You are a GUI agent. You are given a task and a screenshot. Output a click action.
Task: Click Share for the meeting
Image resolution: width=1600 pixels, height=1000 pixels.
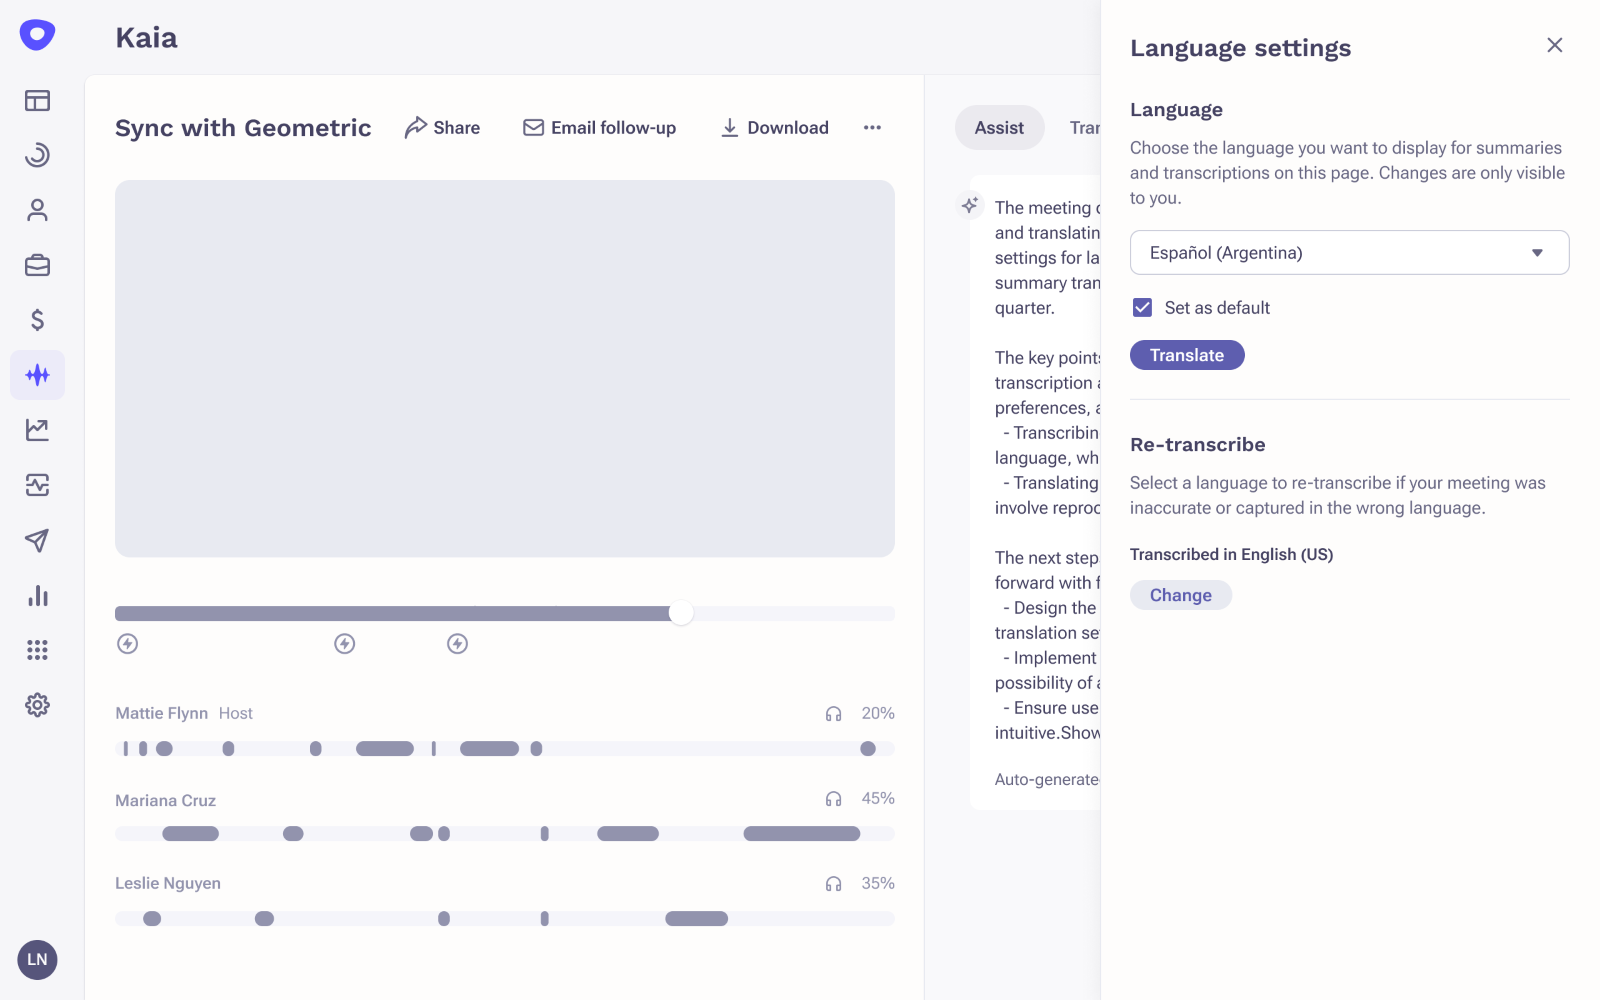(442, 128)
